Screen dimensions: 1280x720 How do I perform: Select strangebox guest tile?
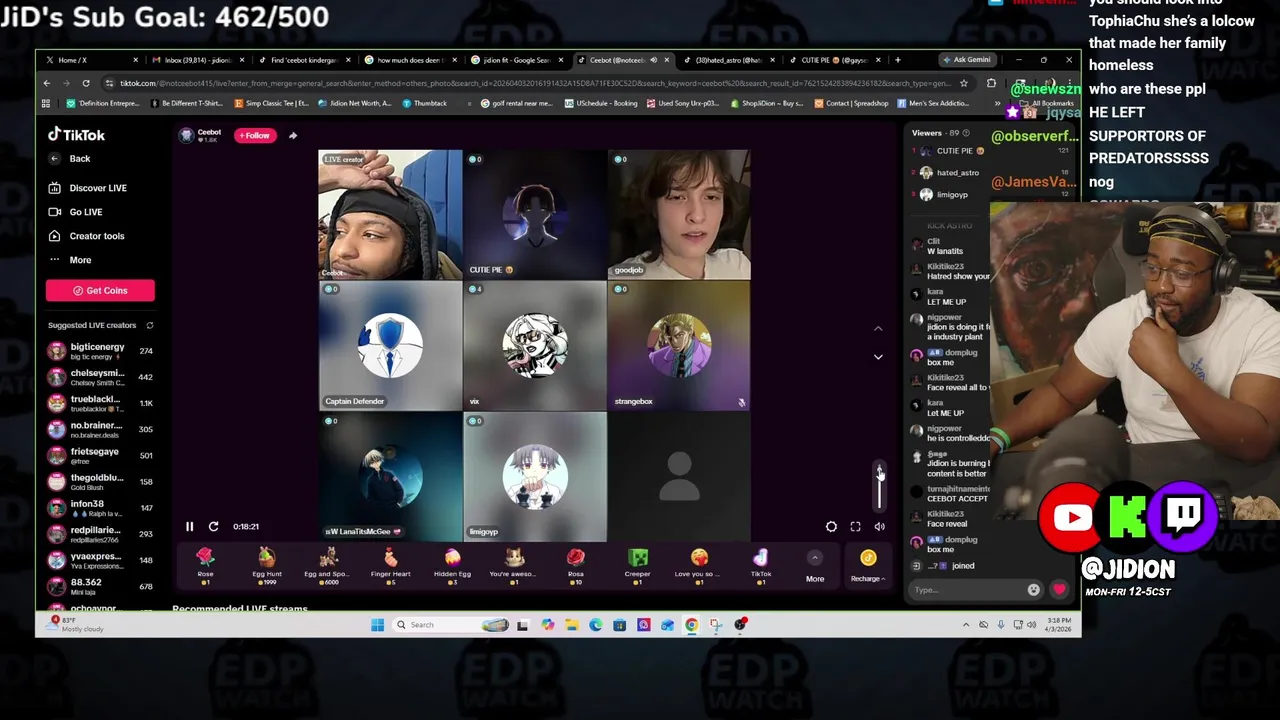[679, 345]
